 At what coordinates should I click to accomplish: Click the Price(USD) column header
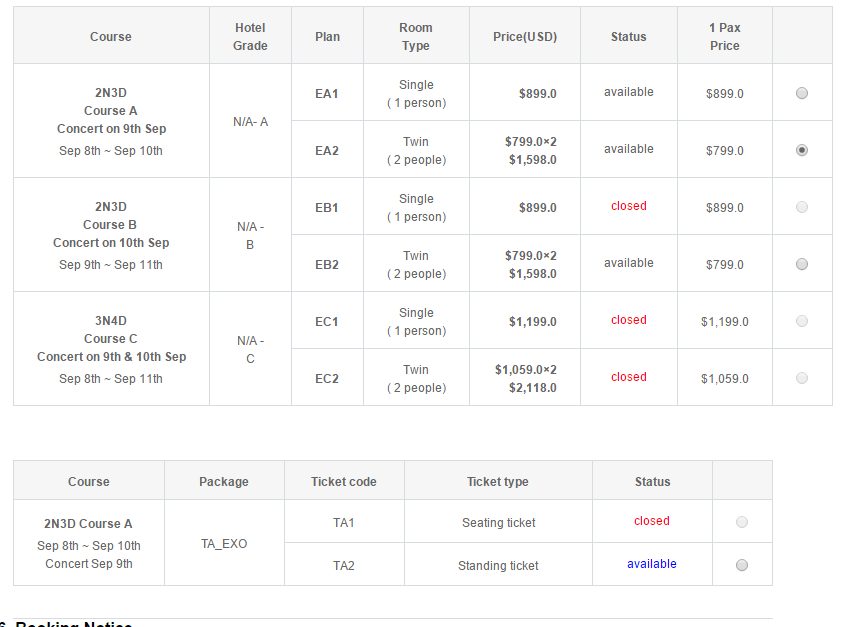tap(525, 36)
